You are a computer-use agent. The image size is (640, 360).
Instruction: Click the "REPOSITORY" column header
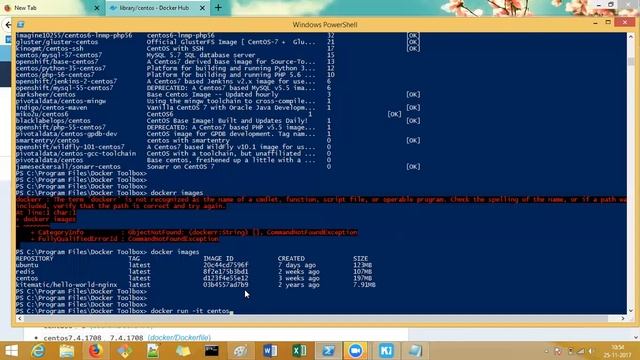(x=34, y=258)
